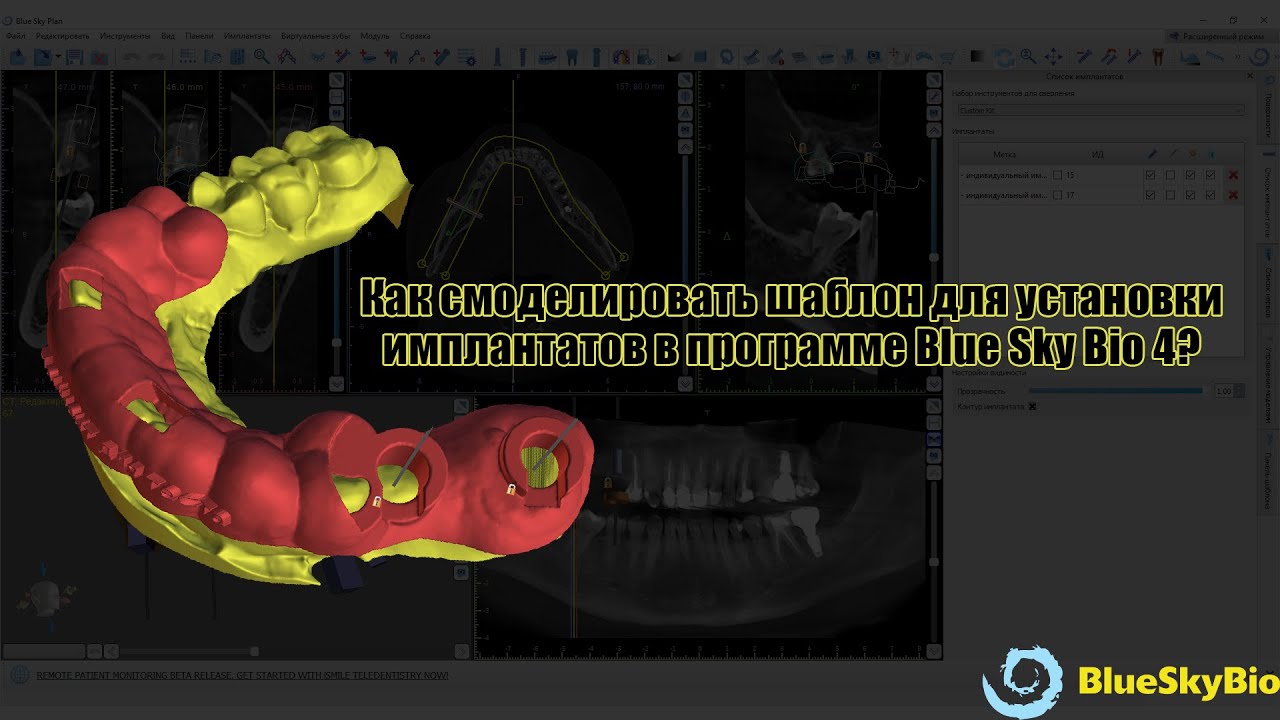
Task: Click the open project toolbar icon
Action: (16, 57)
